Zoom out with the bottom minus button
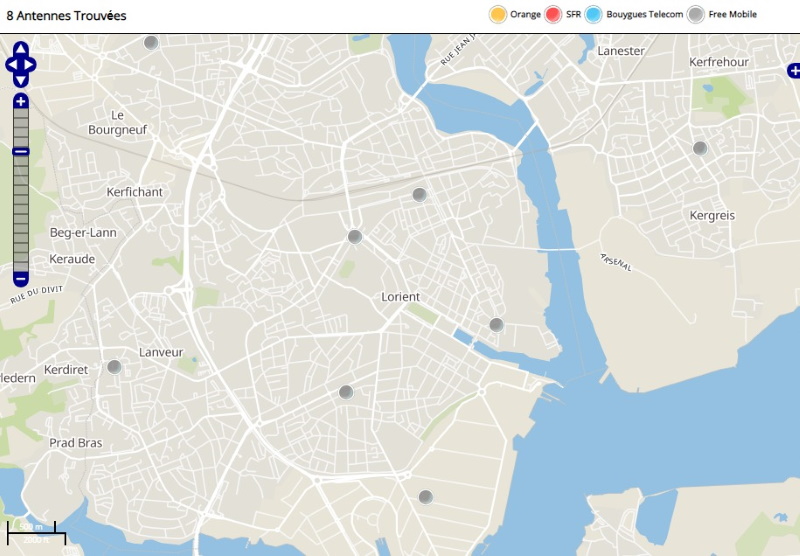This screenshot has height=556, width=800. click(21, 279)
